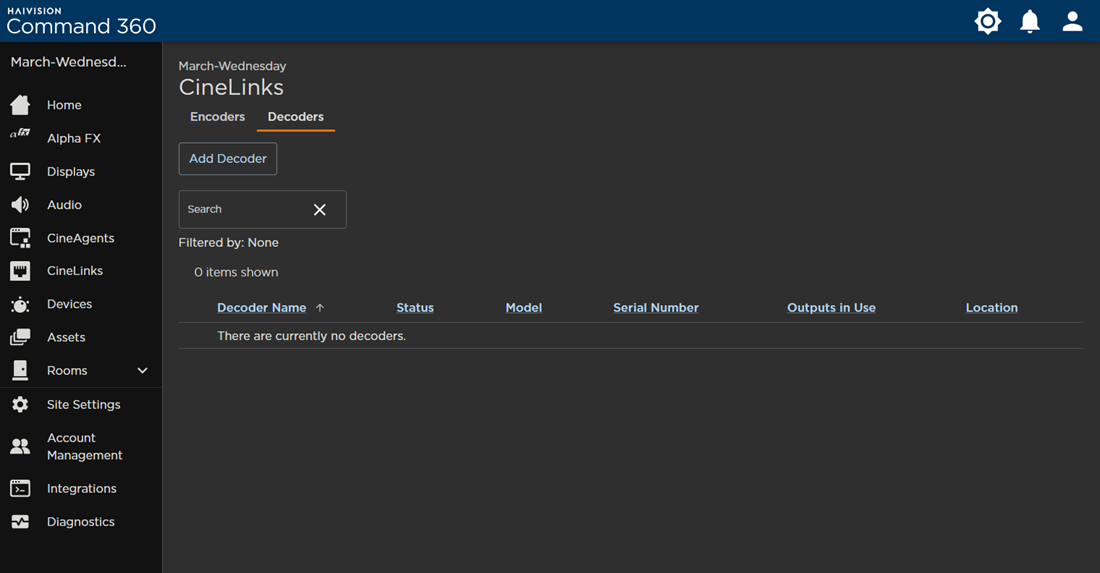
Task: Open the notifications bell
Action: (x=1030, y=21)
